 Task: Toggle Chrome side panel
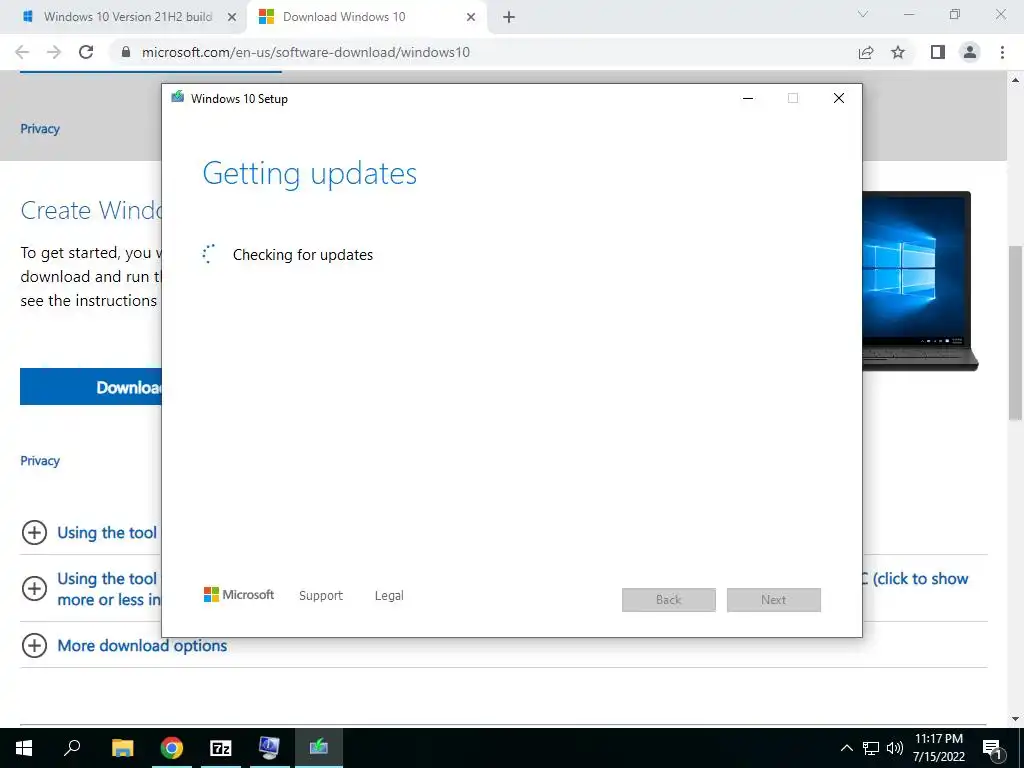pos(938,52)
